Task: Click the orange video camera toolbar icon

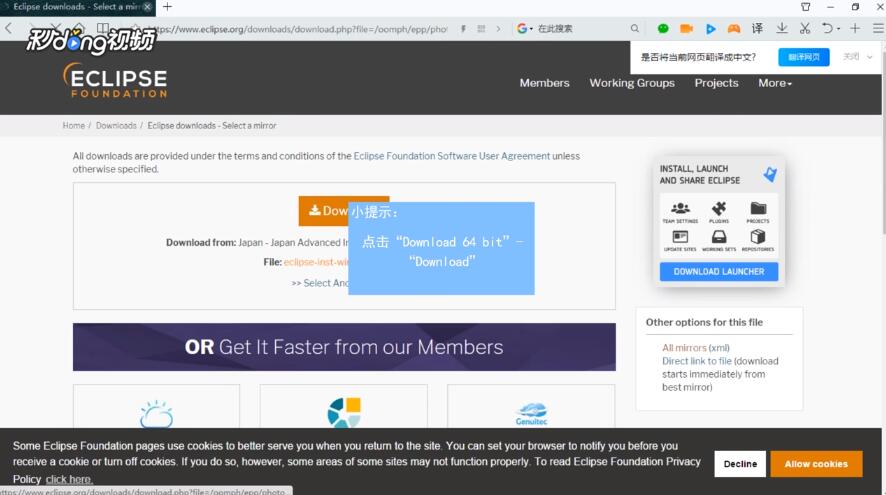Action: click(x=686, y=28)
